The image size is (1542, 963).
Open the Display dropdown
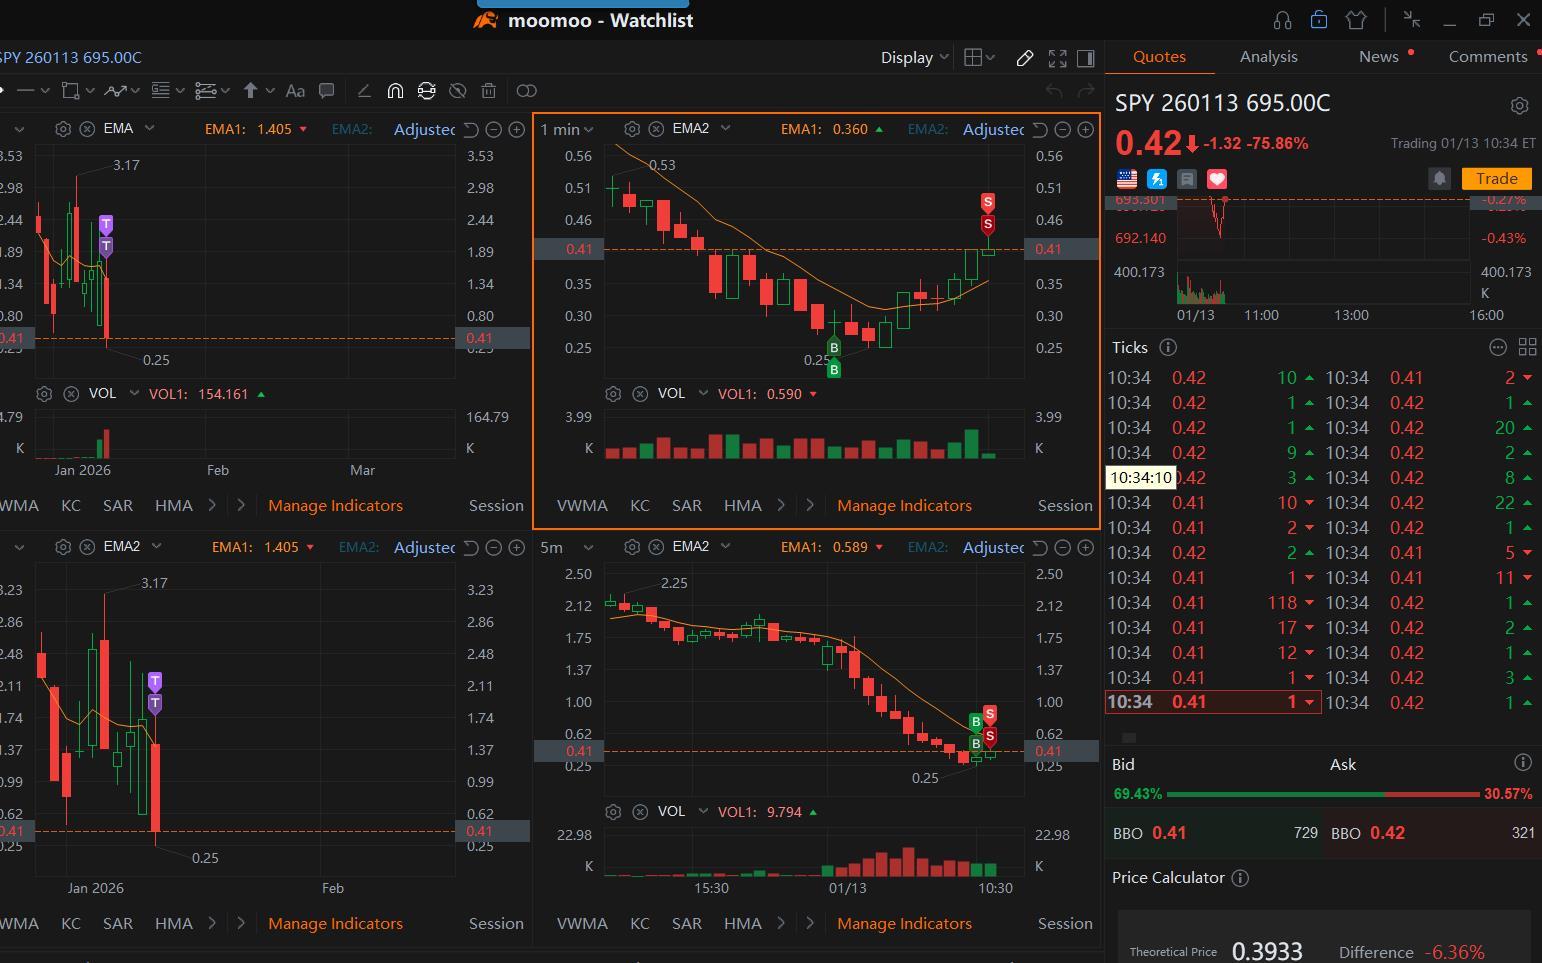click(915, 58)
